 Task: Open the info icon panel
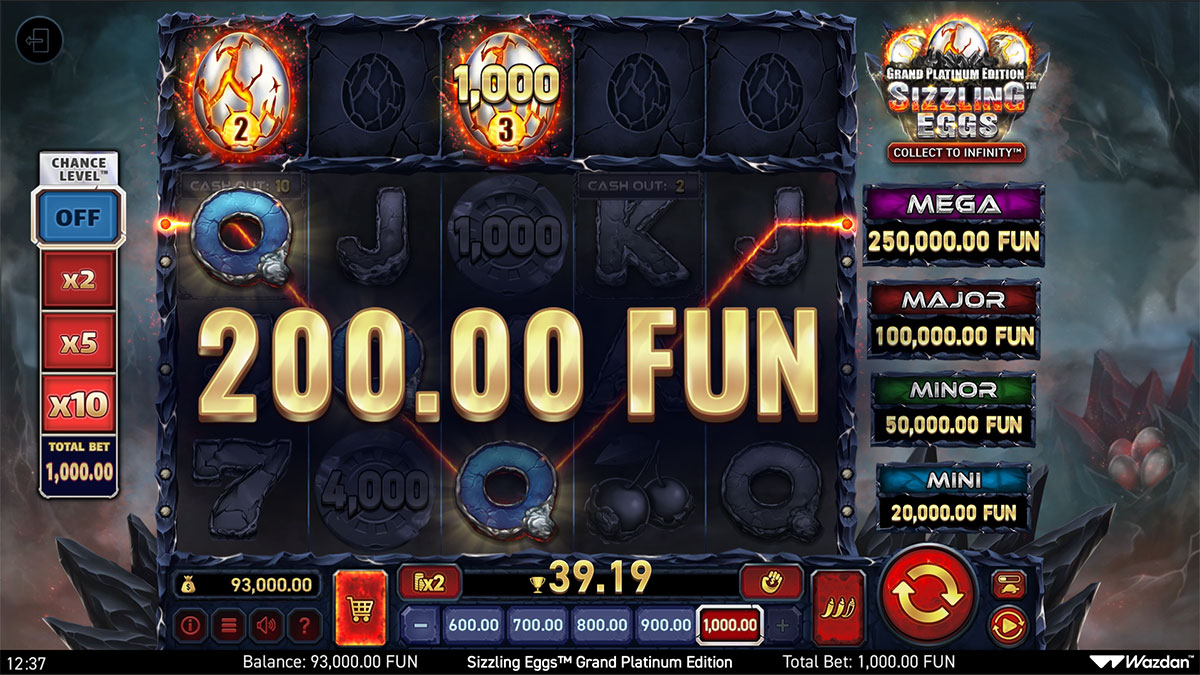click(190, 627)
